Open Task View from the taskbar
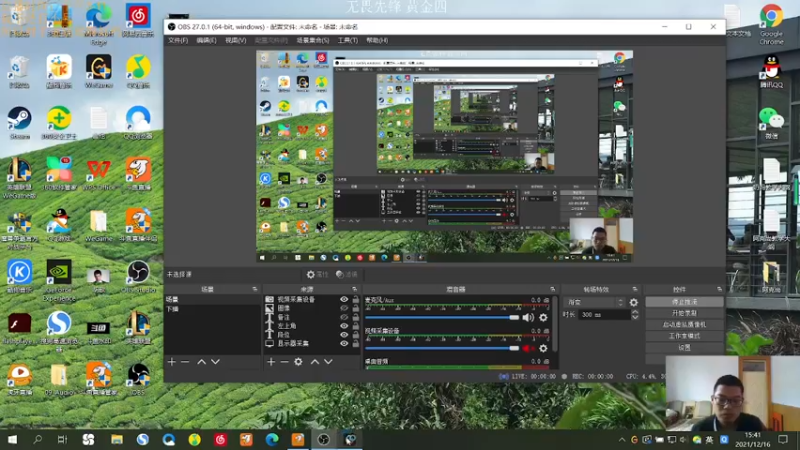Image resolution: width=800 pixels, height=450 pixels. click(x=62, y=439)
